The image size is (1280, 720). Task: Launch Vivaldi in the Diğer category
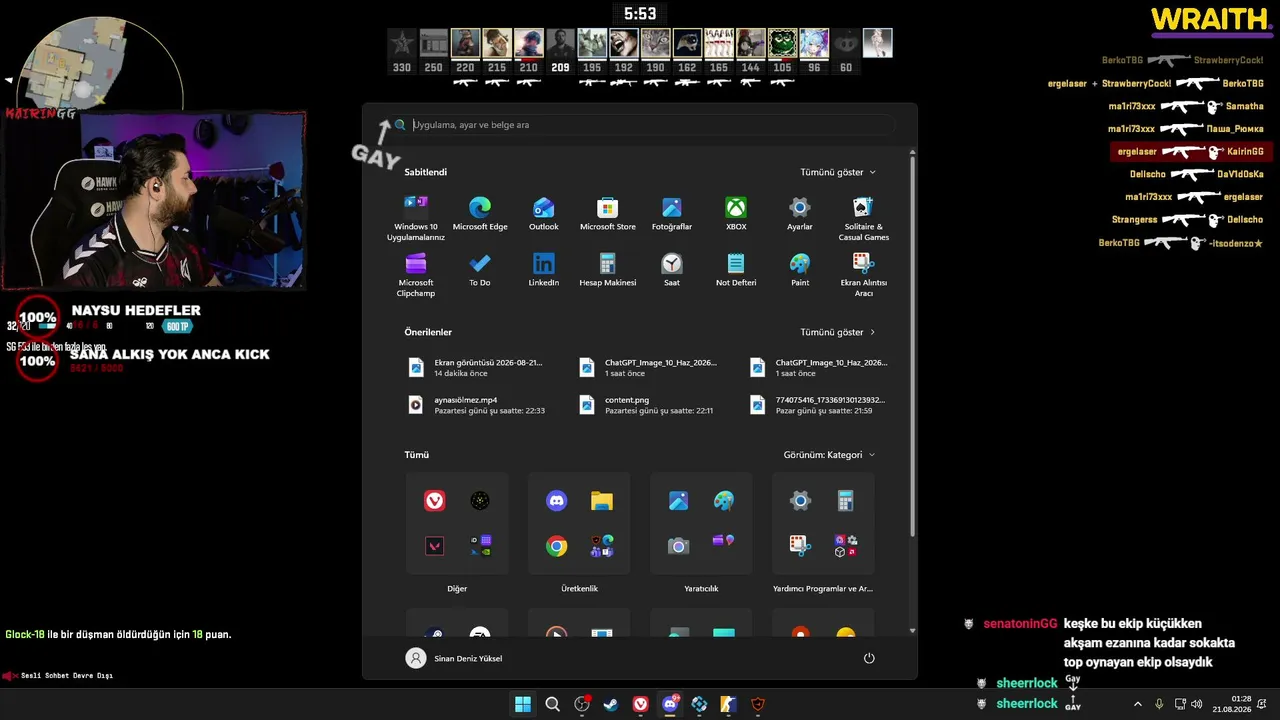pos(435,501)
